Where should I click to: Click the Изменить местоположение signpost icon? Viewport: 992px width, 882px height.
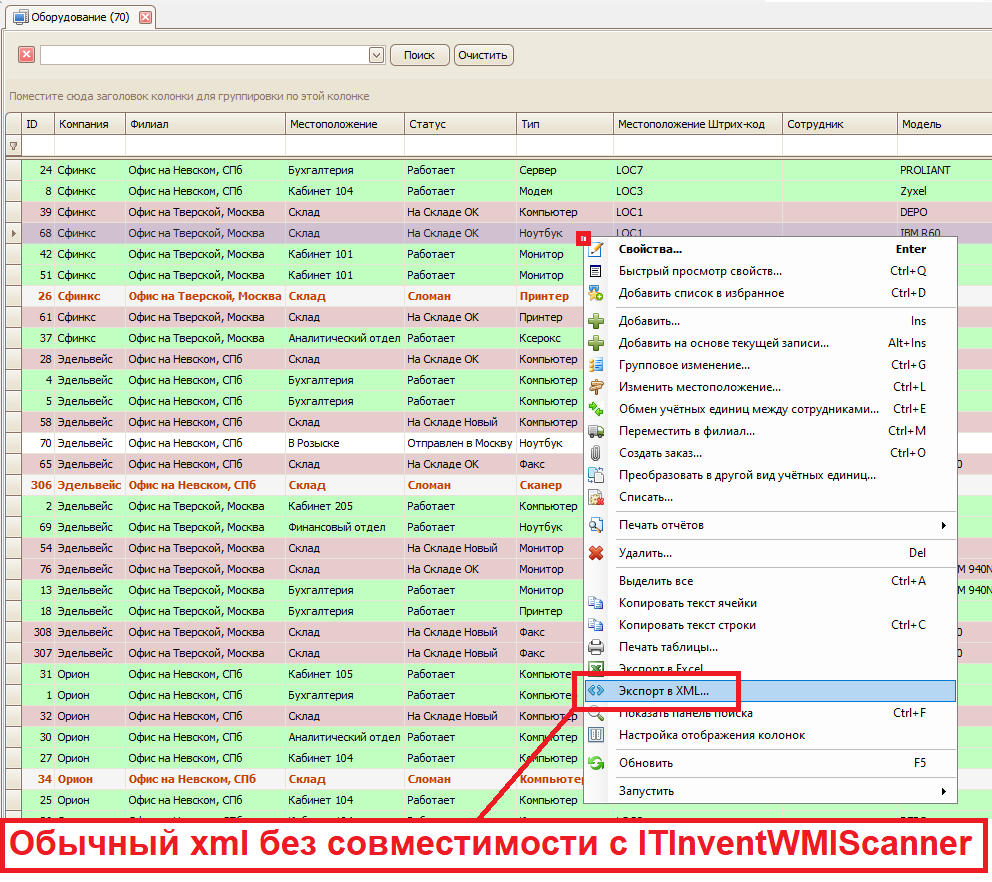595,387
